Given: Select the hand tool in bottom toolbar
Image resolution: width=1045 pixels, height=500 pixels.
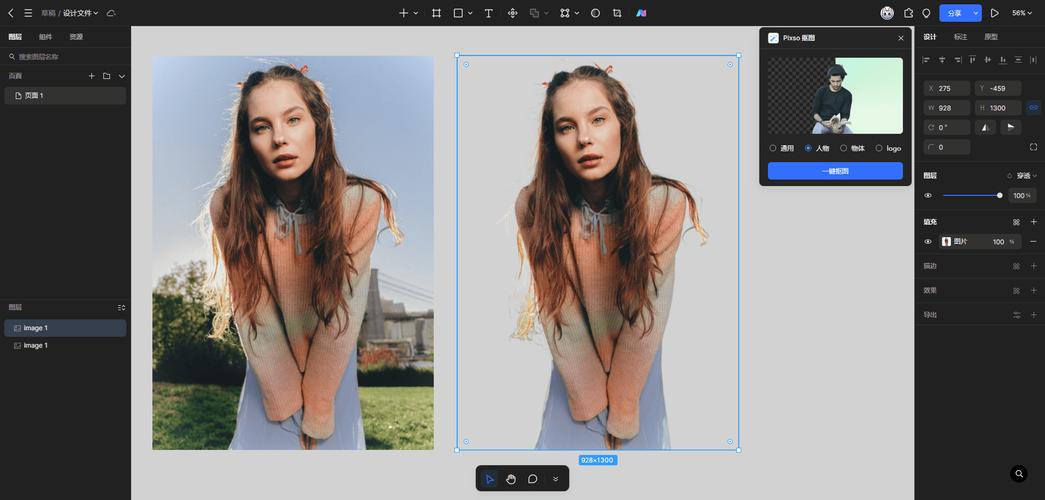Looking at the screenshot, I should coord(511,479).
